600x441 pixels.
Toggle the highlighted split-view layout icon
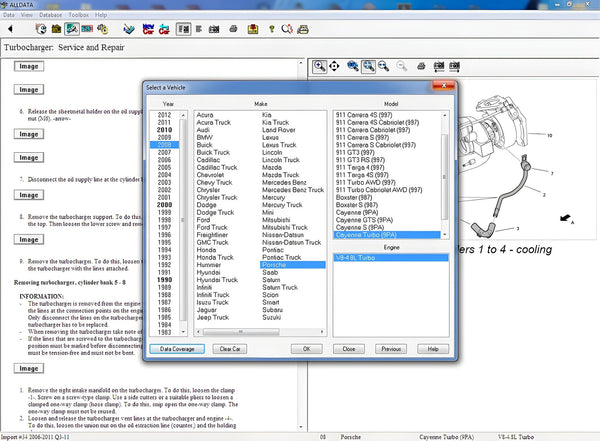click(184, 29)
